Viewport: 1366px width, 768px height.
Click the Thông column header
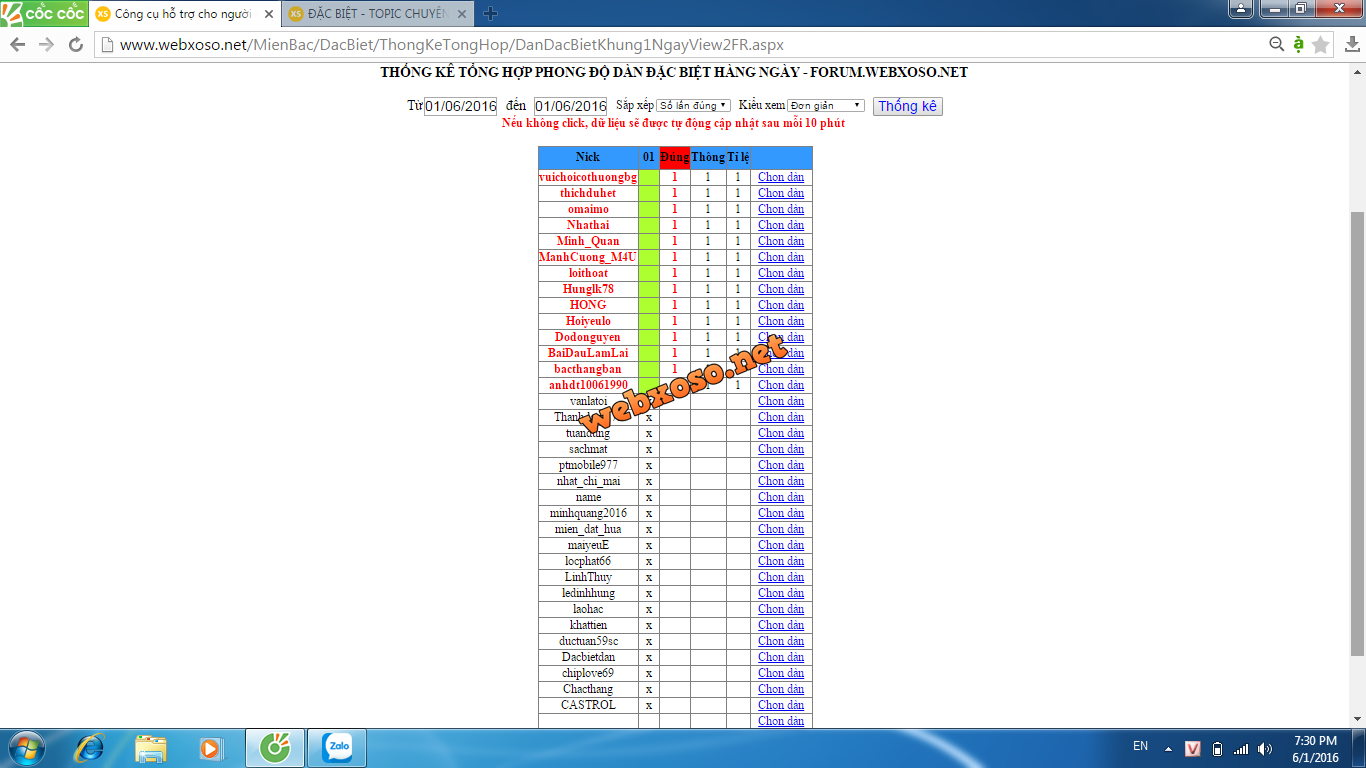coord(708,157)
